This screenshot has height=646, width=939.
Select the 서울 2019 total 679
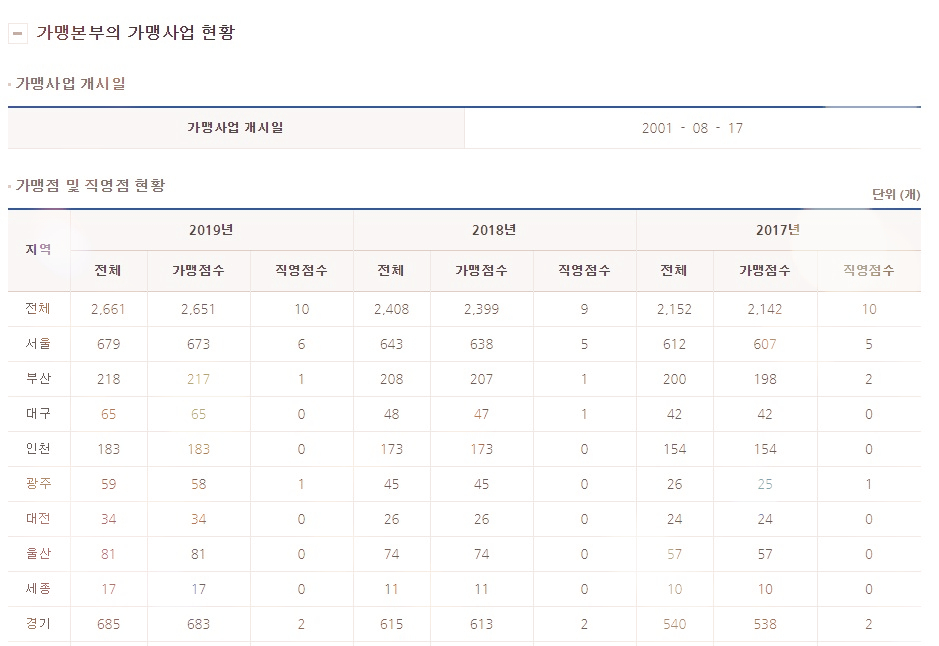point(108,344)
